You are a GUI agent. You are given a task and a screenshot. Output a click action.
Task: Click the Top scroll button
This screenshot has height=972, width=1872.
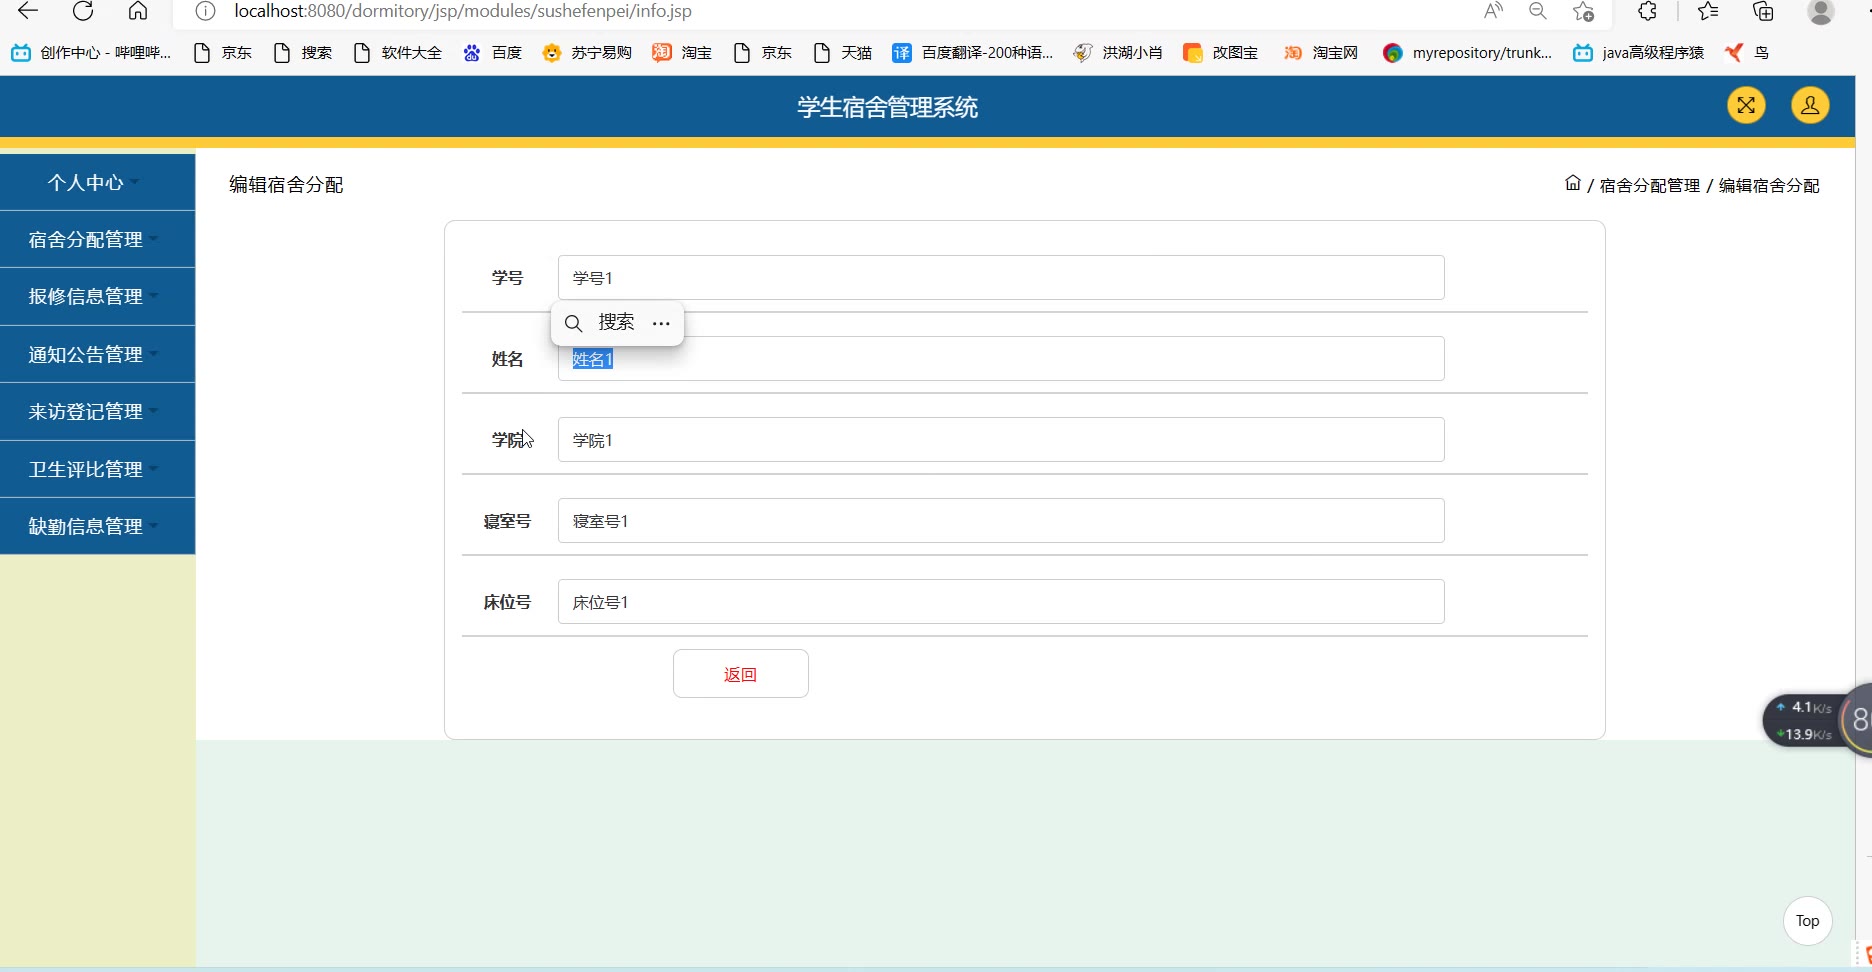point(1807,921)
